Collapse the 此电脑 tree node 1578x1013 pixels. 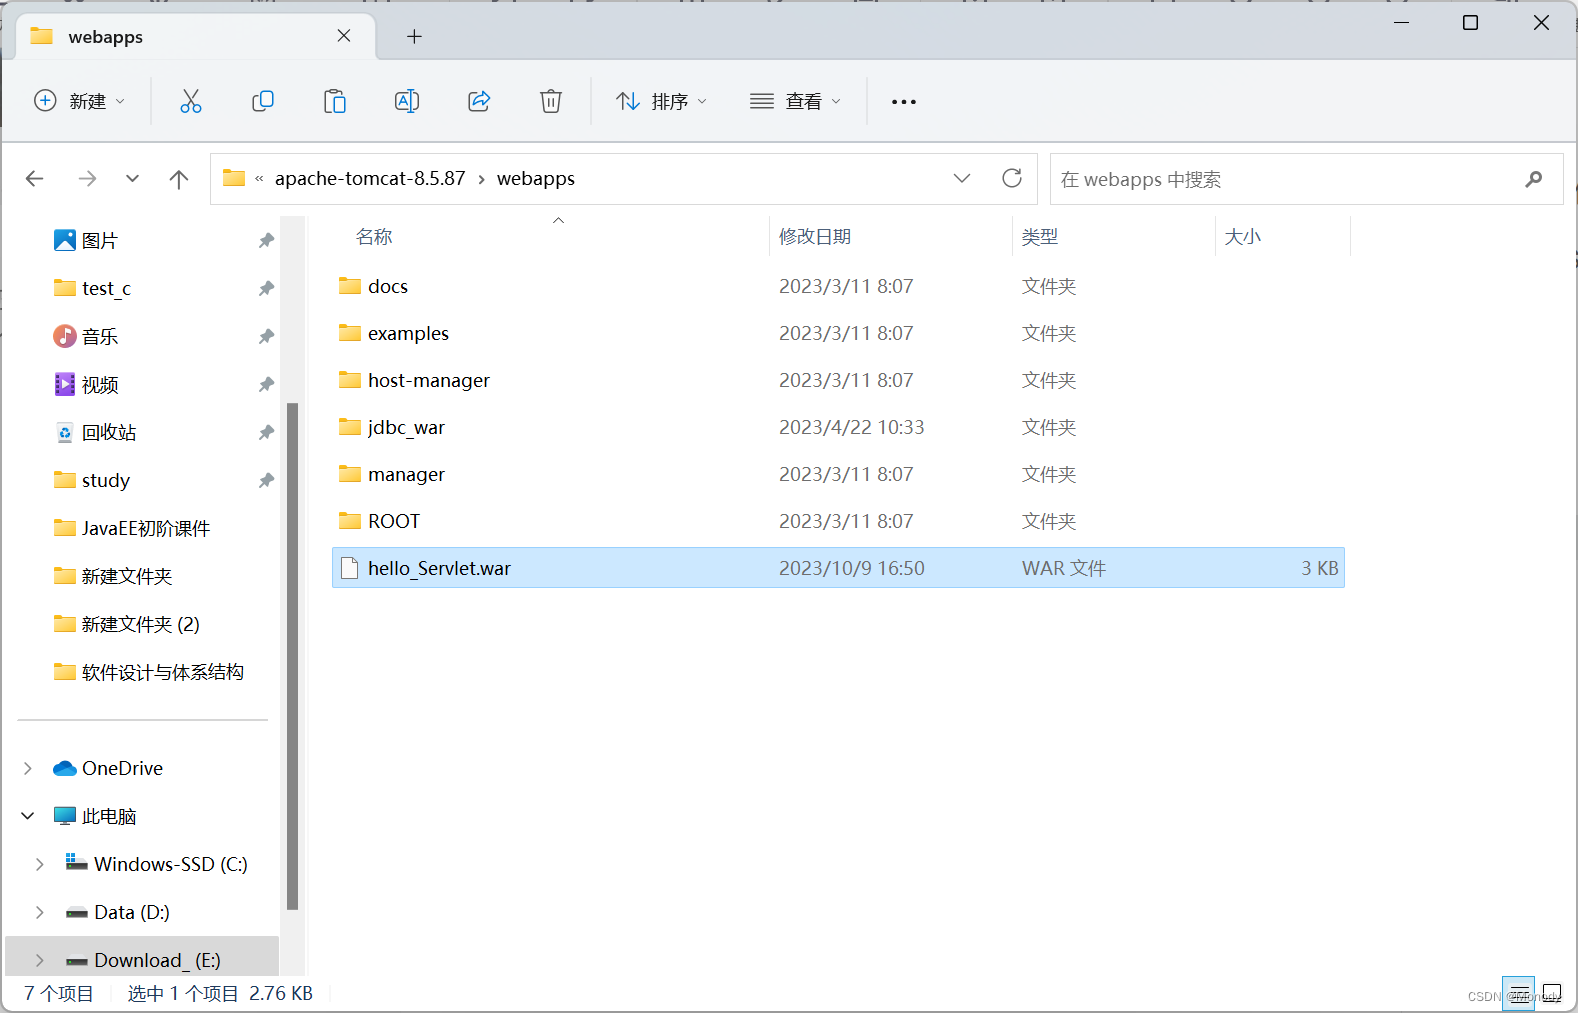[28, 816]
